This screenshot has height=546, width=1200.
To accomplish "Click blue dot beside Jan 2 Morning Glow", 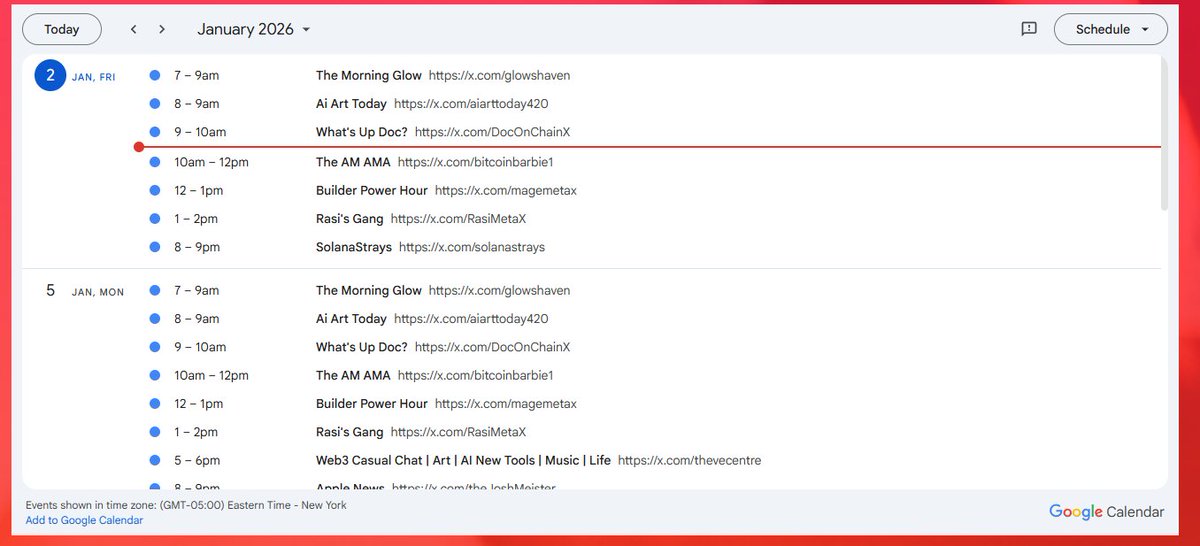I will coord(154,75).
